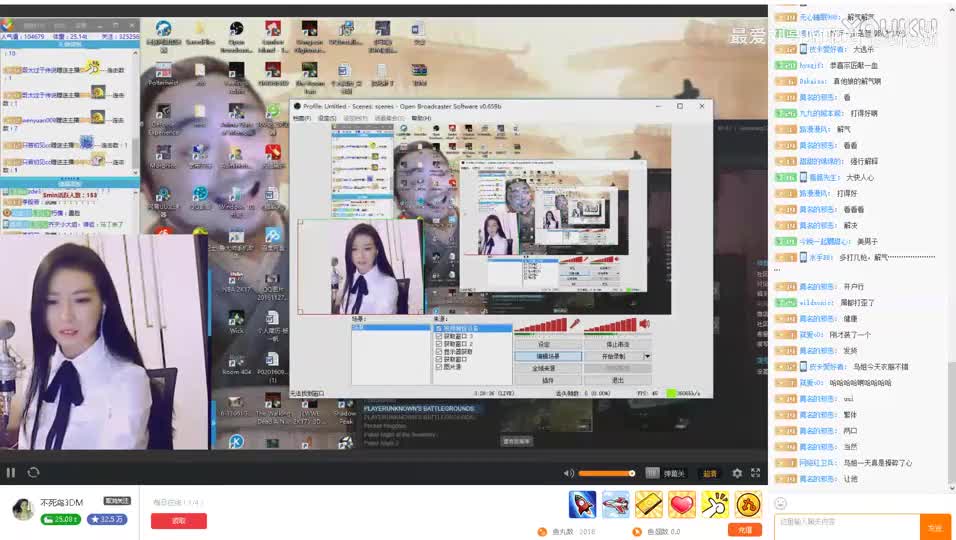Expand the arrow beside 开始录制
956x540 pixels.
(647, 357)
